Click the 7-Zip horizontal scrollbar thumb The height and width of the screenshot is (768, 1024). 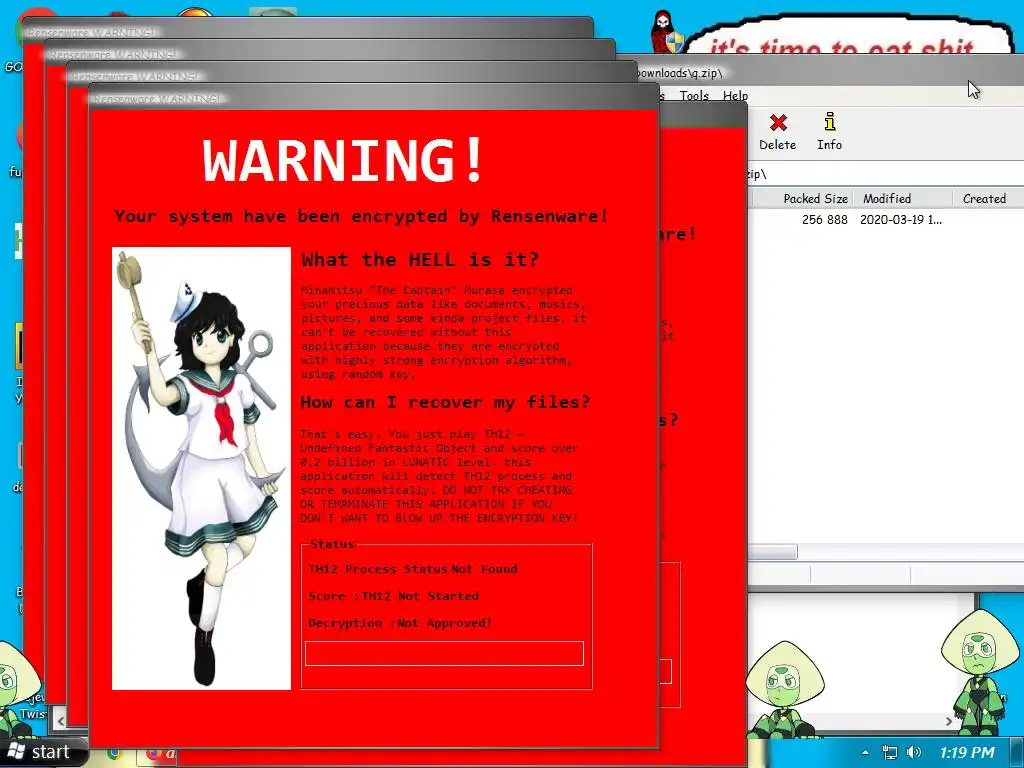click(x=772, y=552)
